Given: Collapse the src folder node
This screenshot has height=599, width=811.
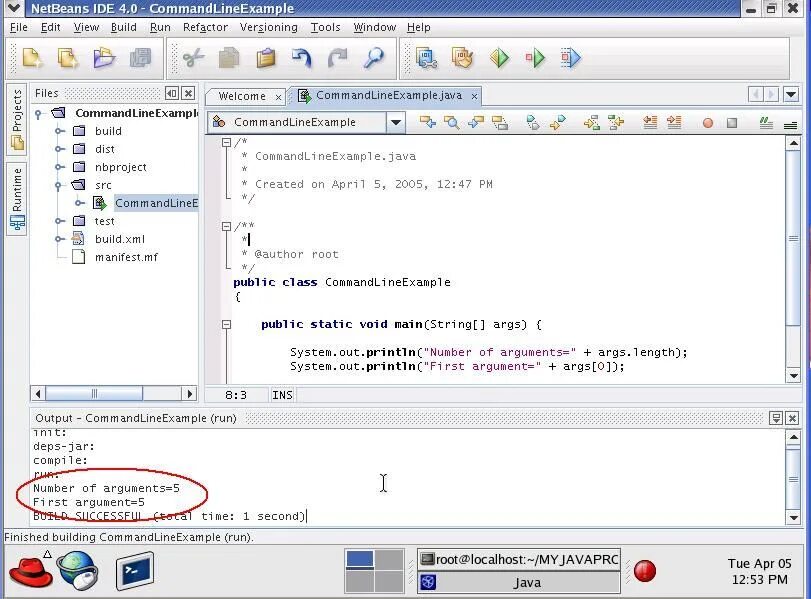Looking at the screenshot, I should [x=58, y=185].
